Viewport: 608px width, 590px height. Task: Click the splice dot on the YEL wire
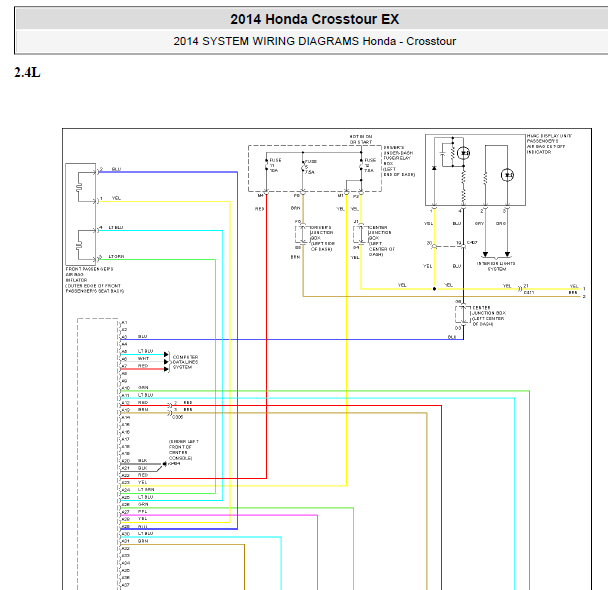(x=434, y=289)
